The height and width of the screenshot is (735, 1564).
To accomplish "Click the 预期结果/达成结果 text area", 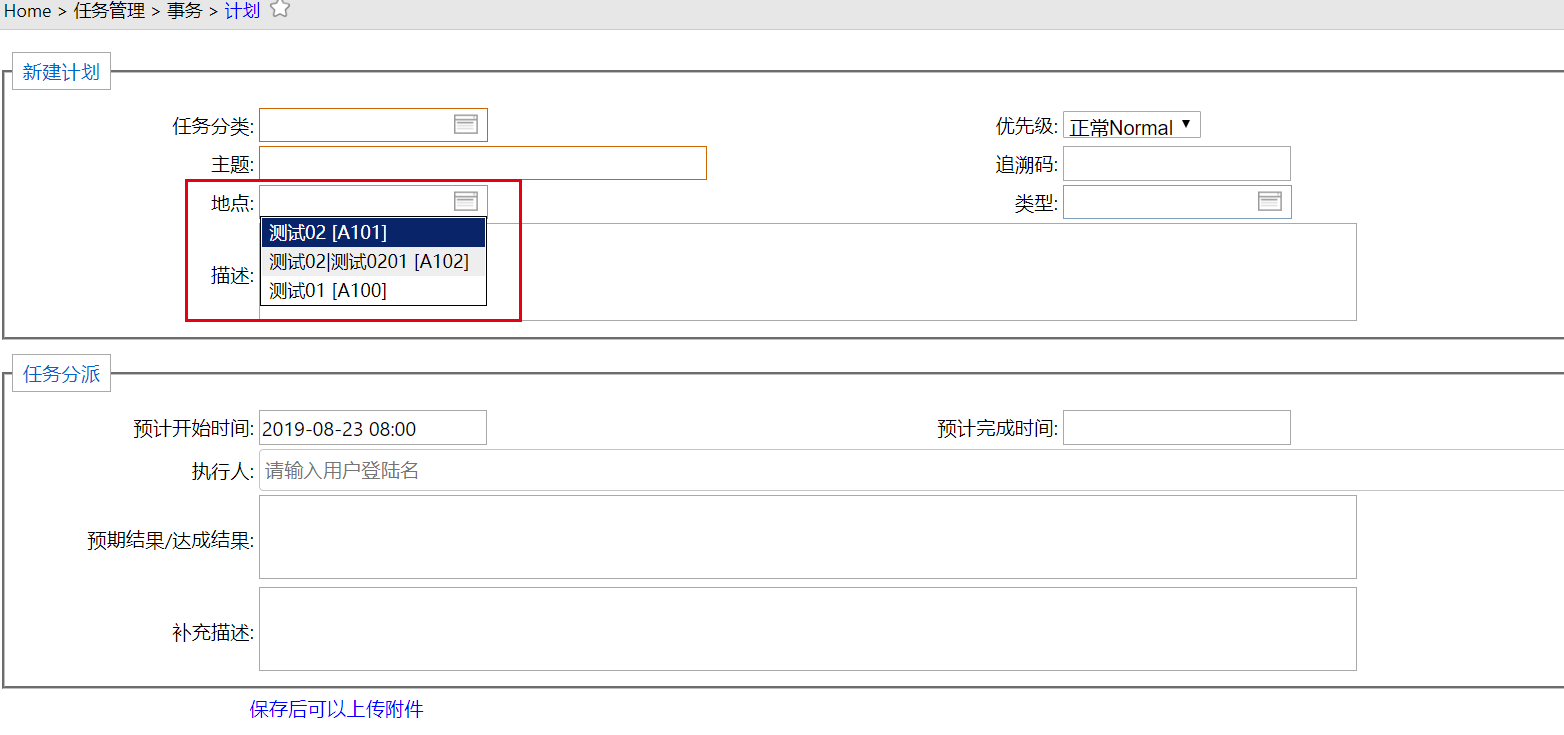I will pyautogui.click(x=808, y=537).
